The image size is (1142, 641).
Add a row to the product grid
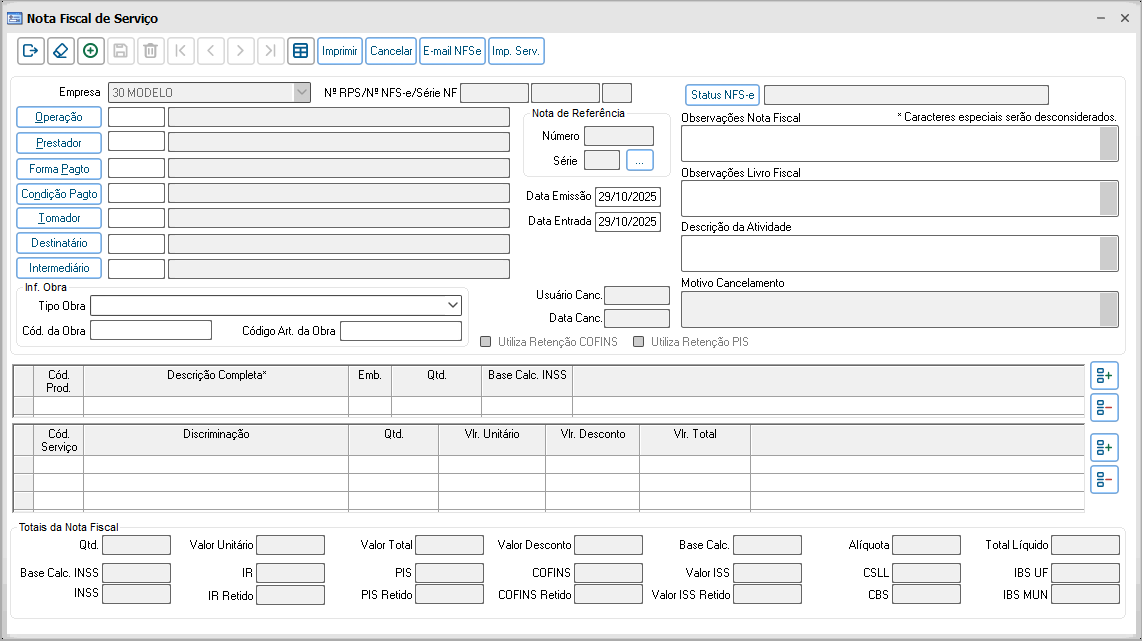coord(1104,376)
